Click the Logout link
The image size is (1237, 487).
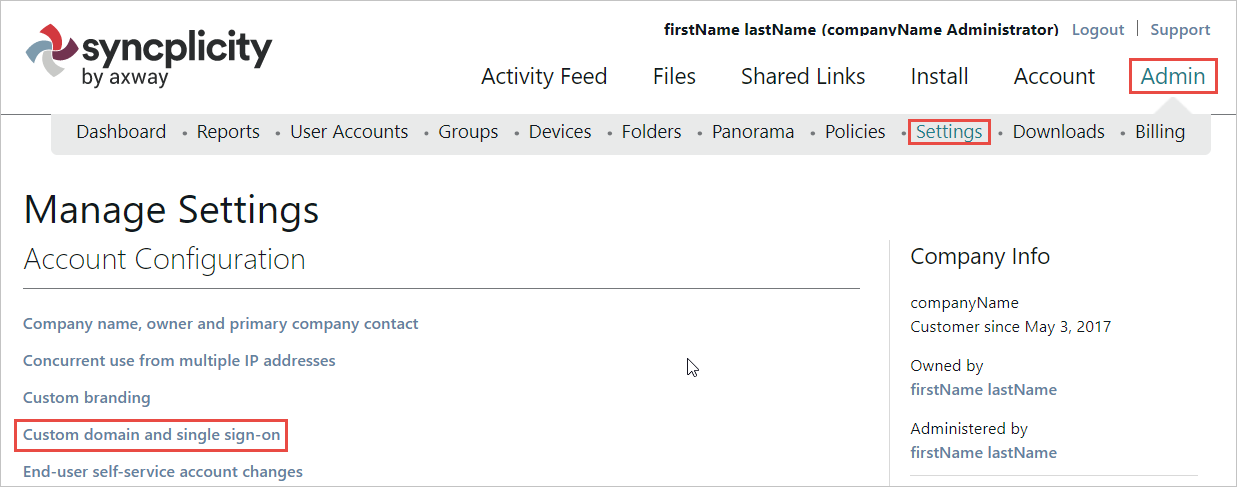coord(1098,30)
